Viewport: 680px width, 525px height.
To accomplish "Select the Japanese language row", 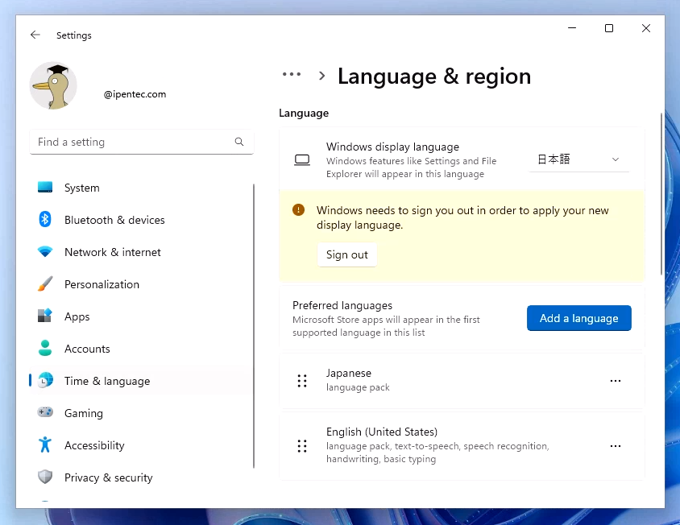I will click(x=462, y=381).
